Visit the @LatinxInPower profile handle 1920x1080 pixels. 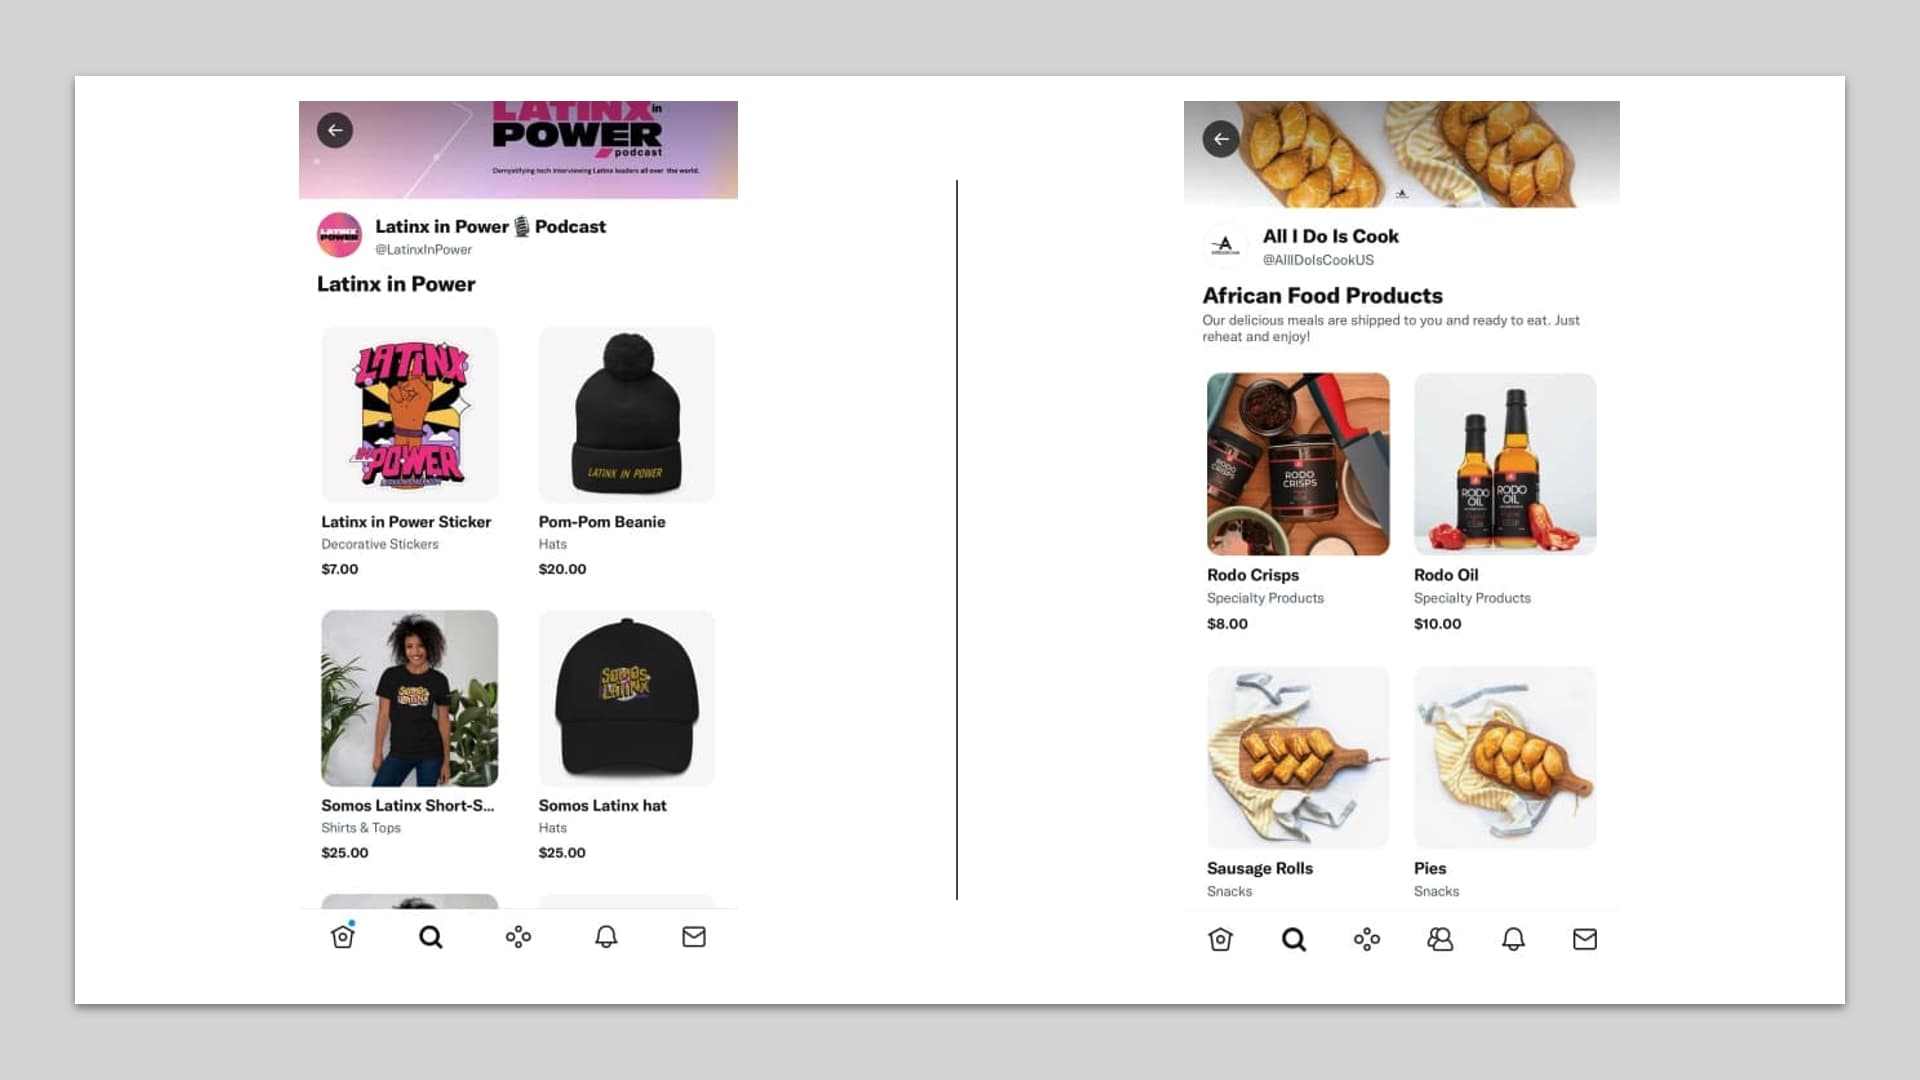423,250
